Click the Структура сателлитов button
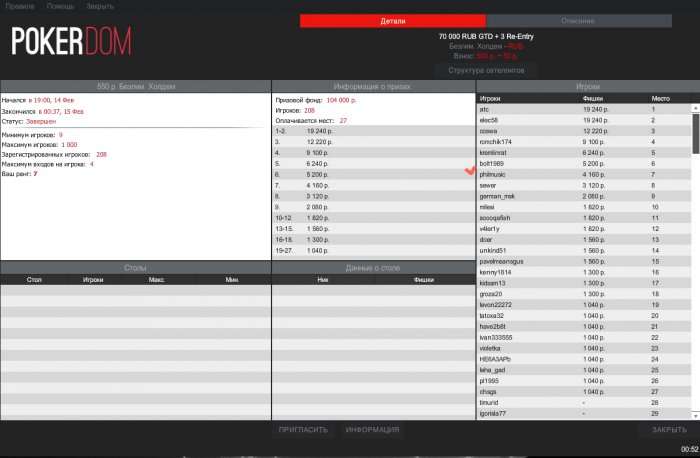The image size is (700, 458). pos(486,71)
